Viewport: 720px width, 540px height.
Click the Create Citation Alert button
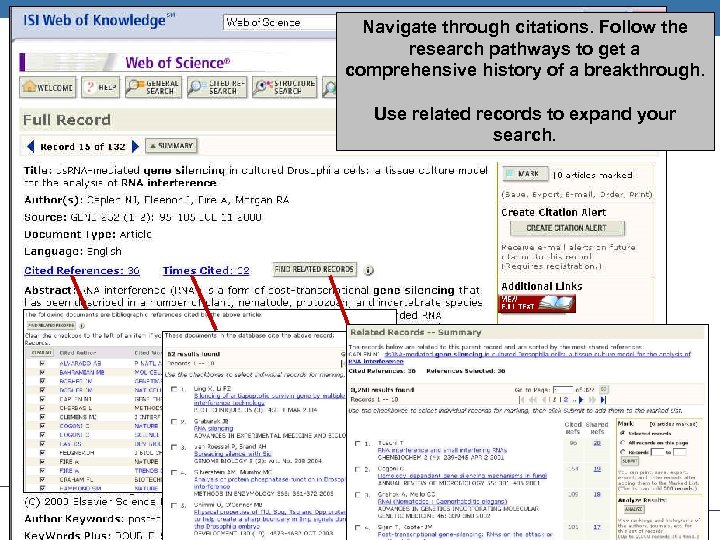(567, 228)
